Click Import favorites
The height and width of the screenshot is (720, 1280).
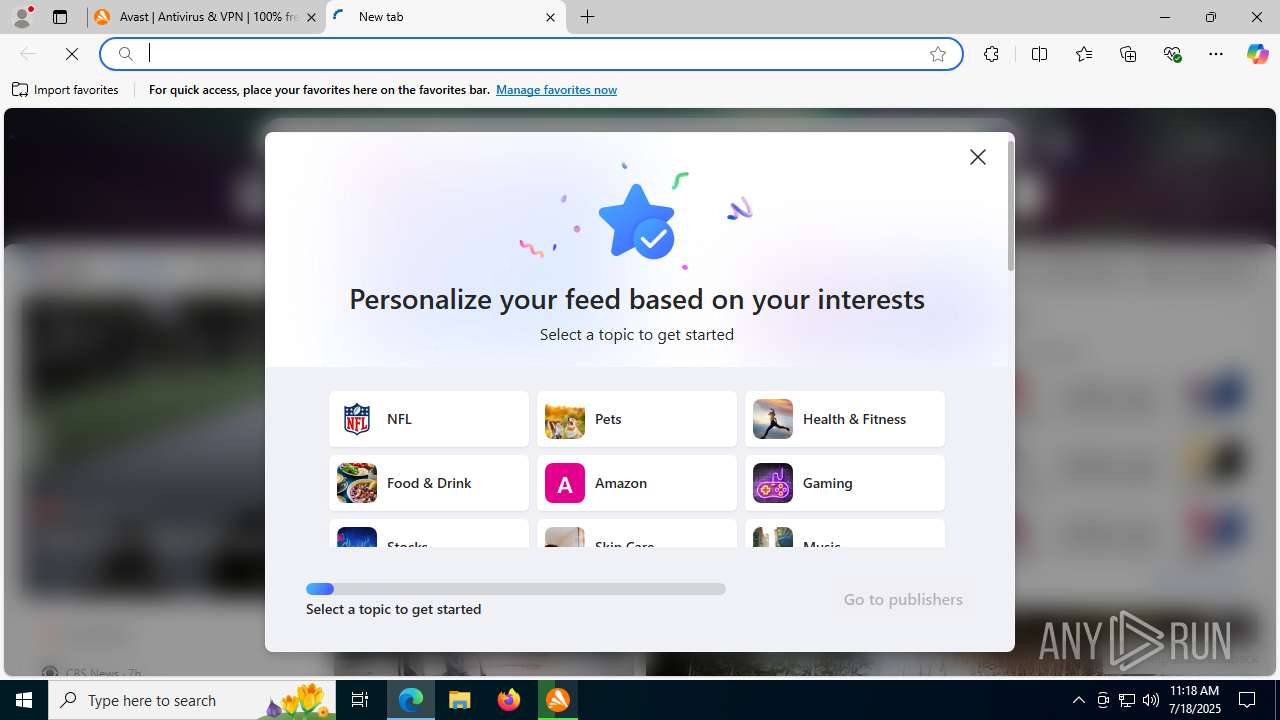coord(66,90)
